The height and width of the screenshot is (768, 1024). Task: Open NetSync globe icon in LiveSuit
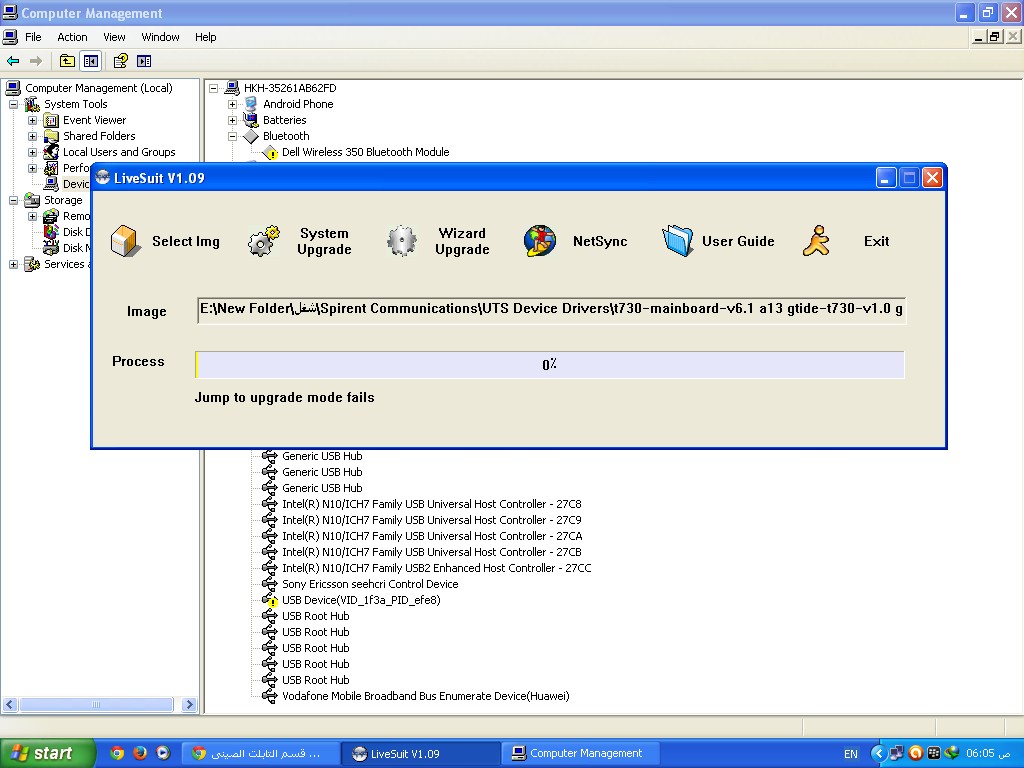click(x=539, y=241)
